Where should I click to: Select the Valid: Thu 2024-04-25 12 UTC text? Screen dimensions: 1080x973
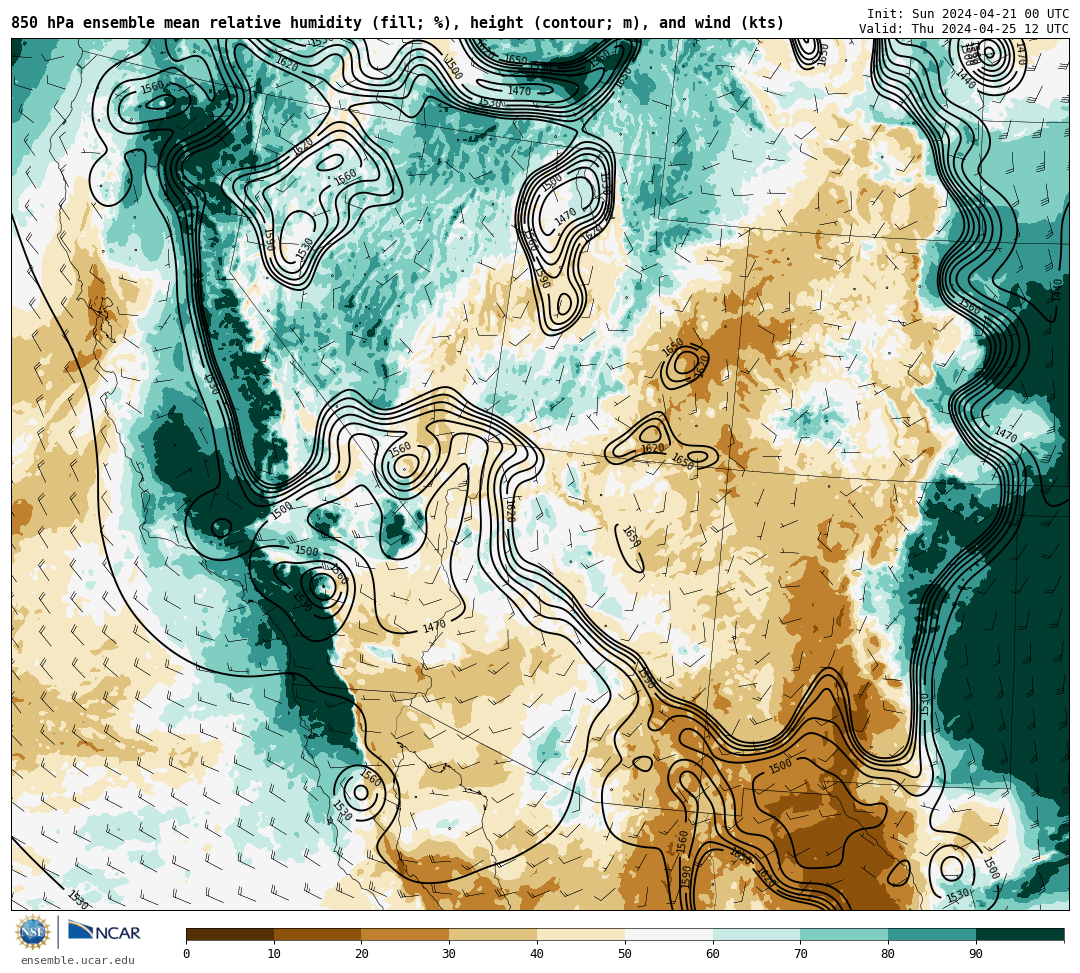pos(964,29)
